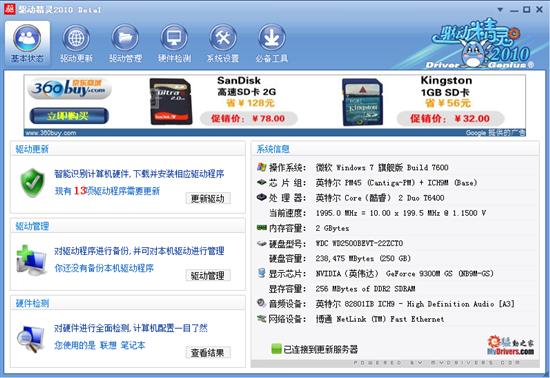550x378 pixels.
Task: Open the 系统设置 tools icon
Action: [x=223, y=38]
